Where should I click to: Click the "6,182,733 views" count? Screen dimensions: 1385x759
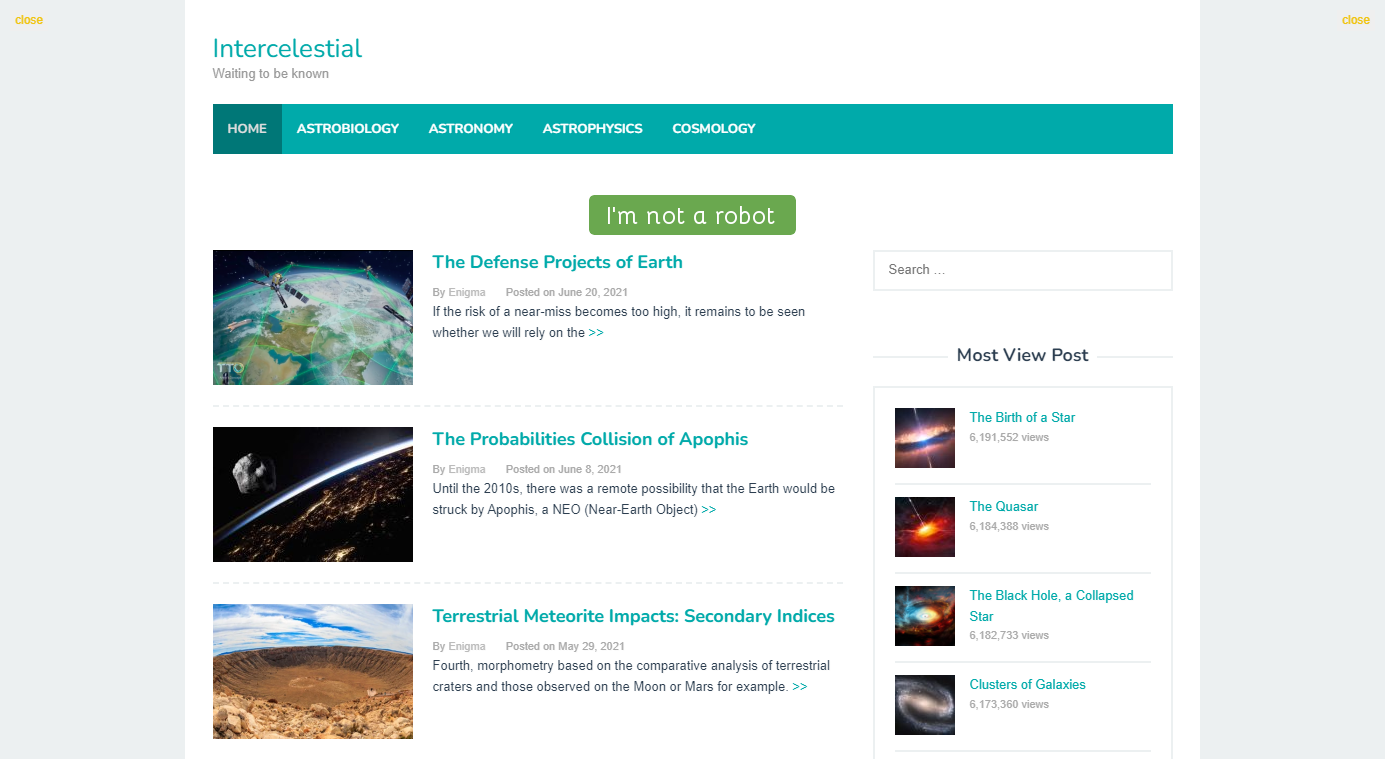pyautogui.click(x=1009, y=635)
